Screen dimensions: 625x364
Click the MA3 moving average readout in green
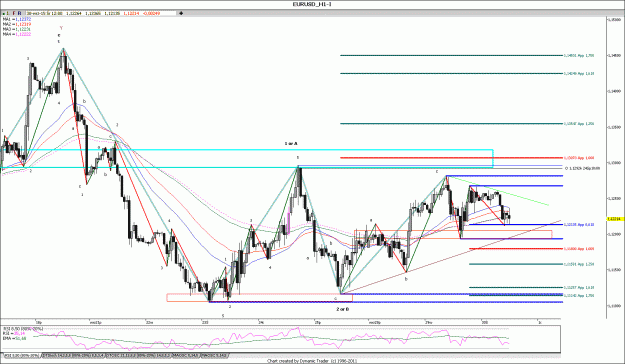coord(17,29)
